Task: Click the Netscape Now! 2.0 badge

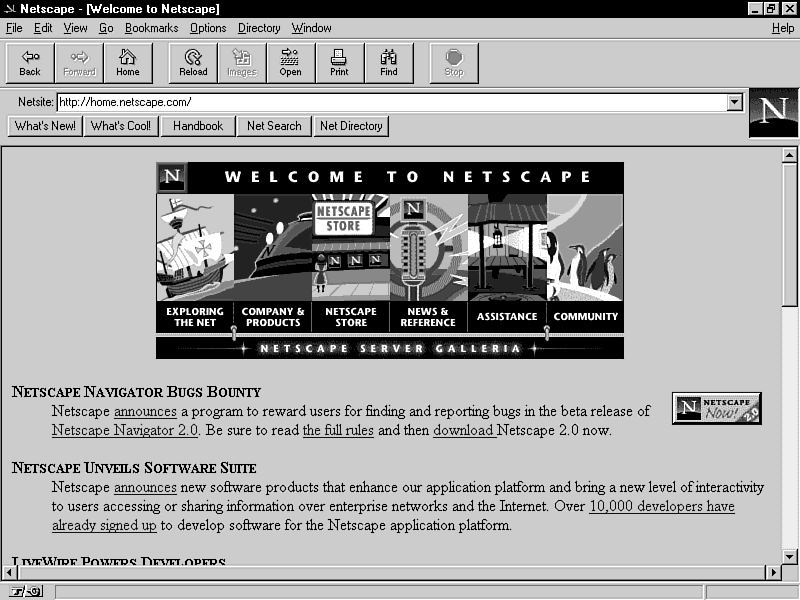Action: [716, 408]
